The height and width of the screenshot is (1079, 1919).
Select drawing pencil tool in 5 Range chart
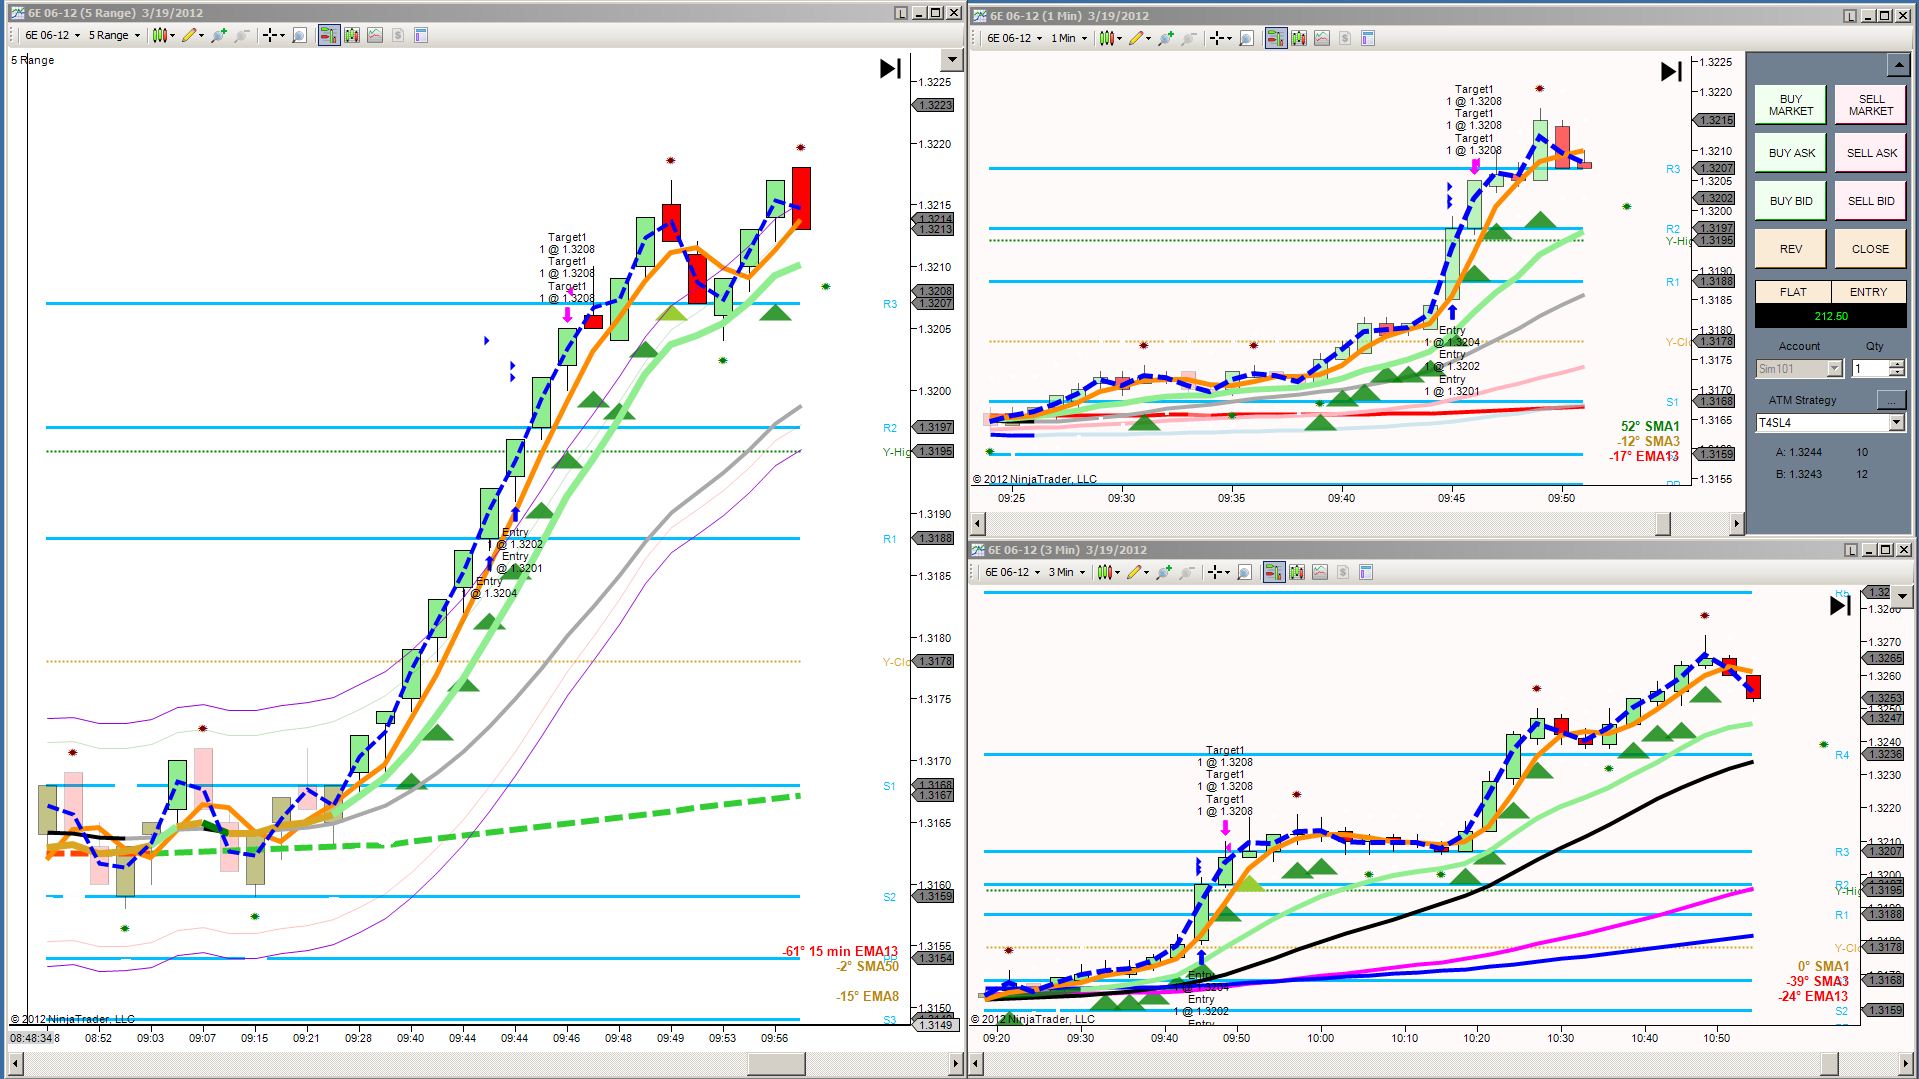pos(193,35)
